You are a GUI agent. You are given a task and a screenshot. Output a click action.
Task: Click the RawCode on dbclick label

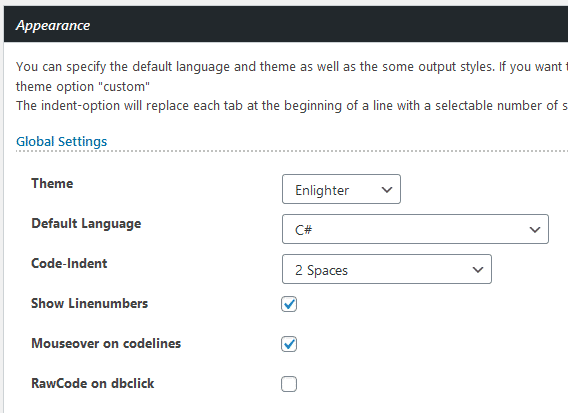coord(93,383)
